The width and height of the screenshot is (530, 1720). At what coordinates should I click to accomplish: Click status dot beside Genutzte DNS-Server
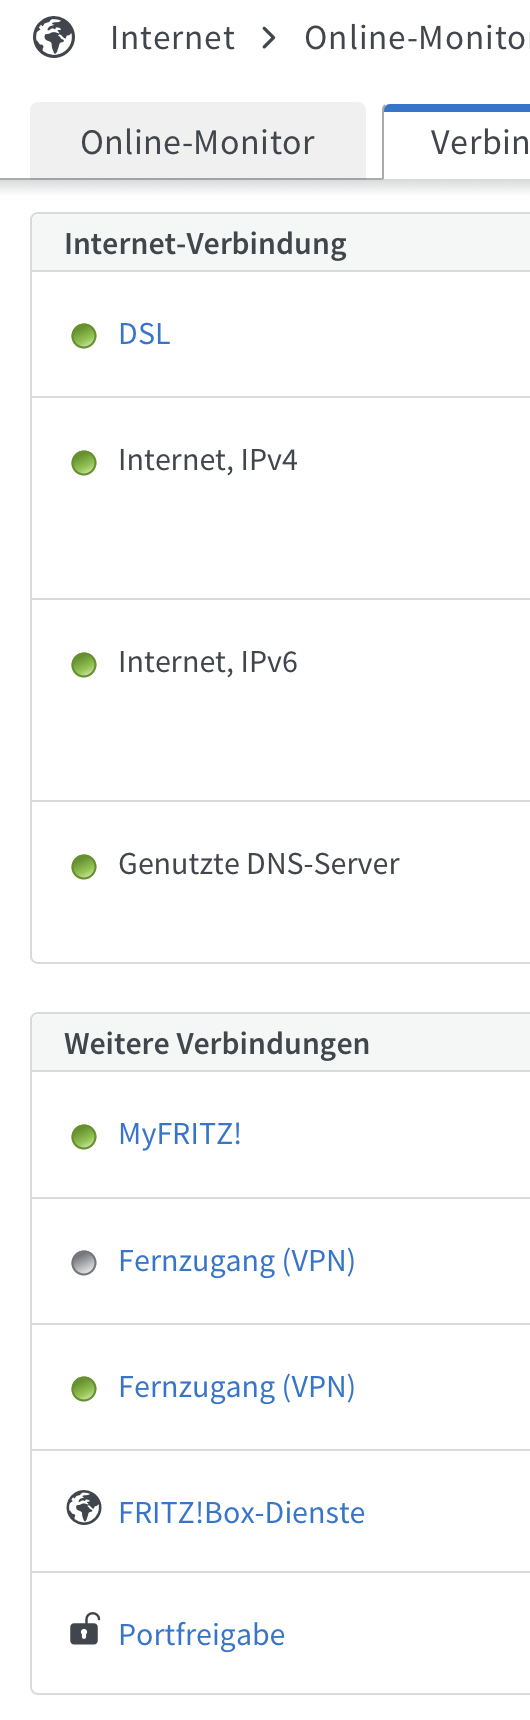point(84,867)
